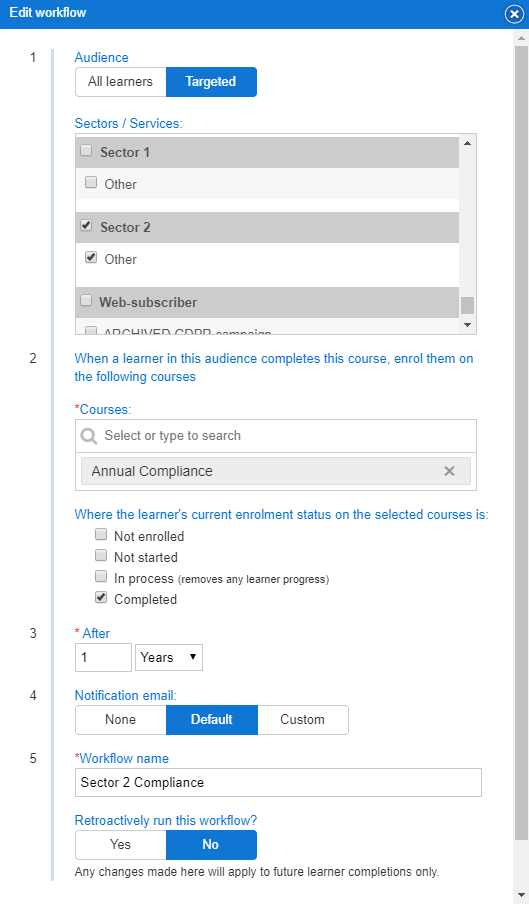Image resolution: width=529 pixels, height=904 pixels.
Task: Click the sectors list scroll down arrow
Action: (467, 325)
